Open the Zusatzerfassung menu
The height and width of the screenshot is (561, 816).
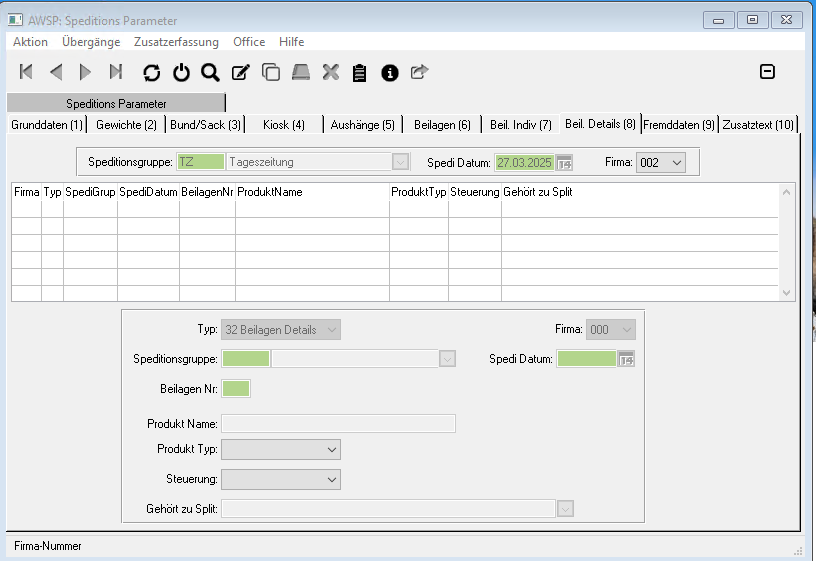[x=176, y=42]
